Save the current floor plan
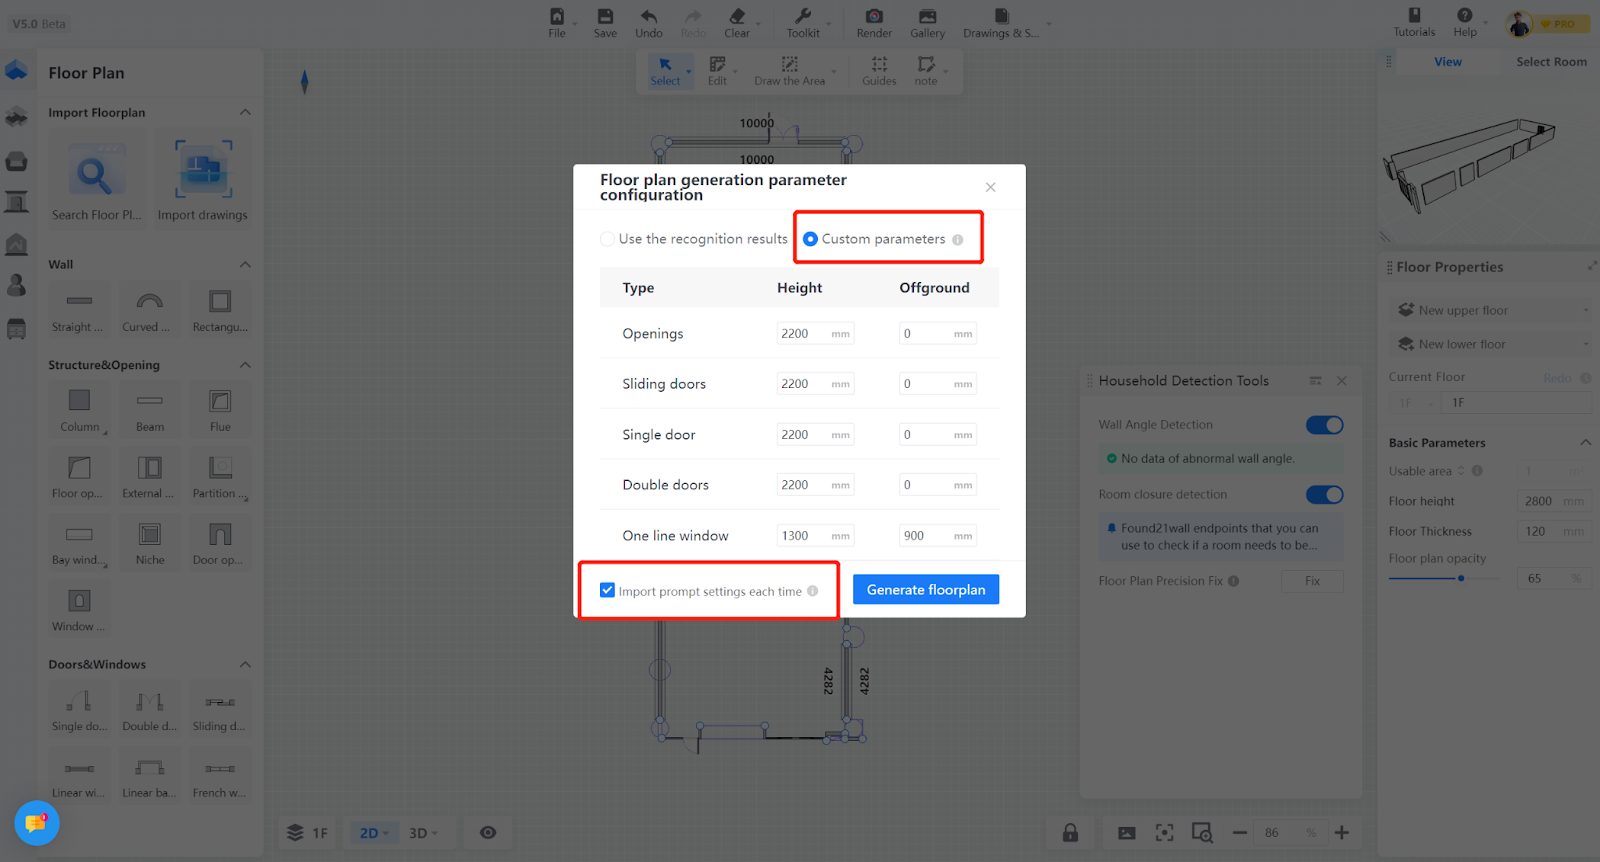The width and height of the screenshot is (1600, 862). pos(605,23)
